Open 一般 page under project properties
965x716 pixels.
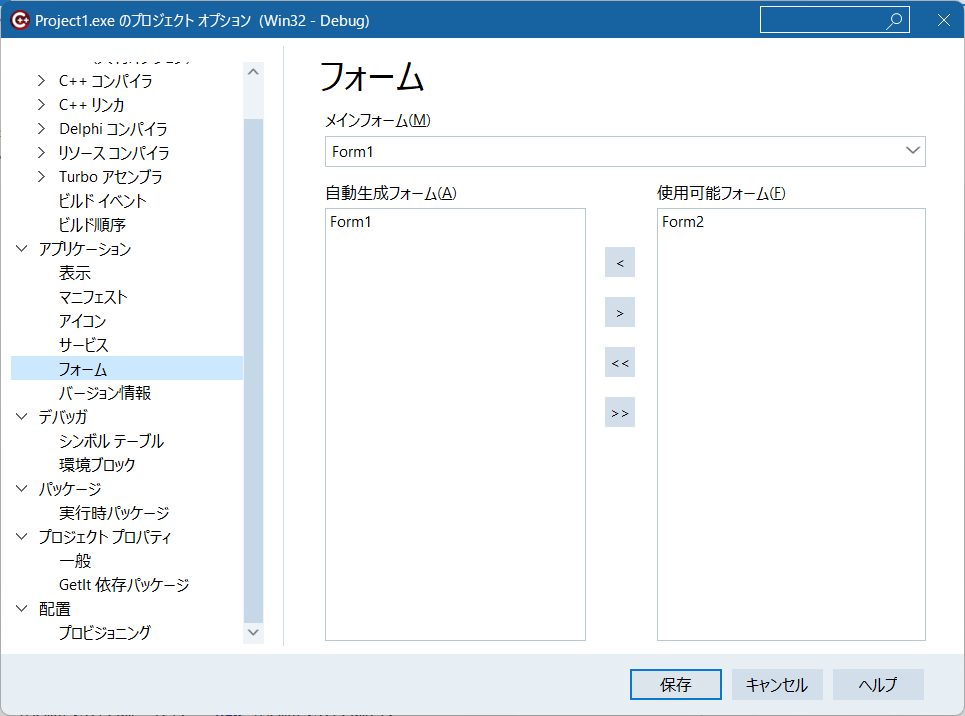pyautogui.click(x=74, y=561)
